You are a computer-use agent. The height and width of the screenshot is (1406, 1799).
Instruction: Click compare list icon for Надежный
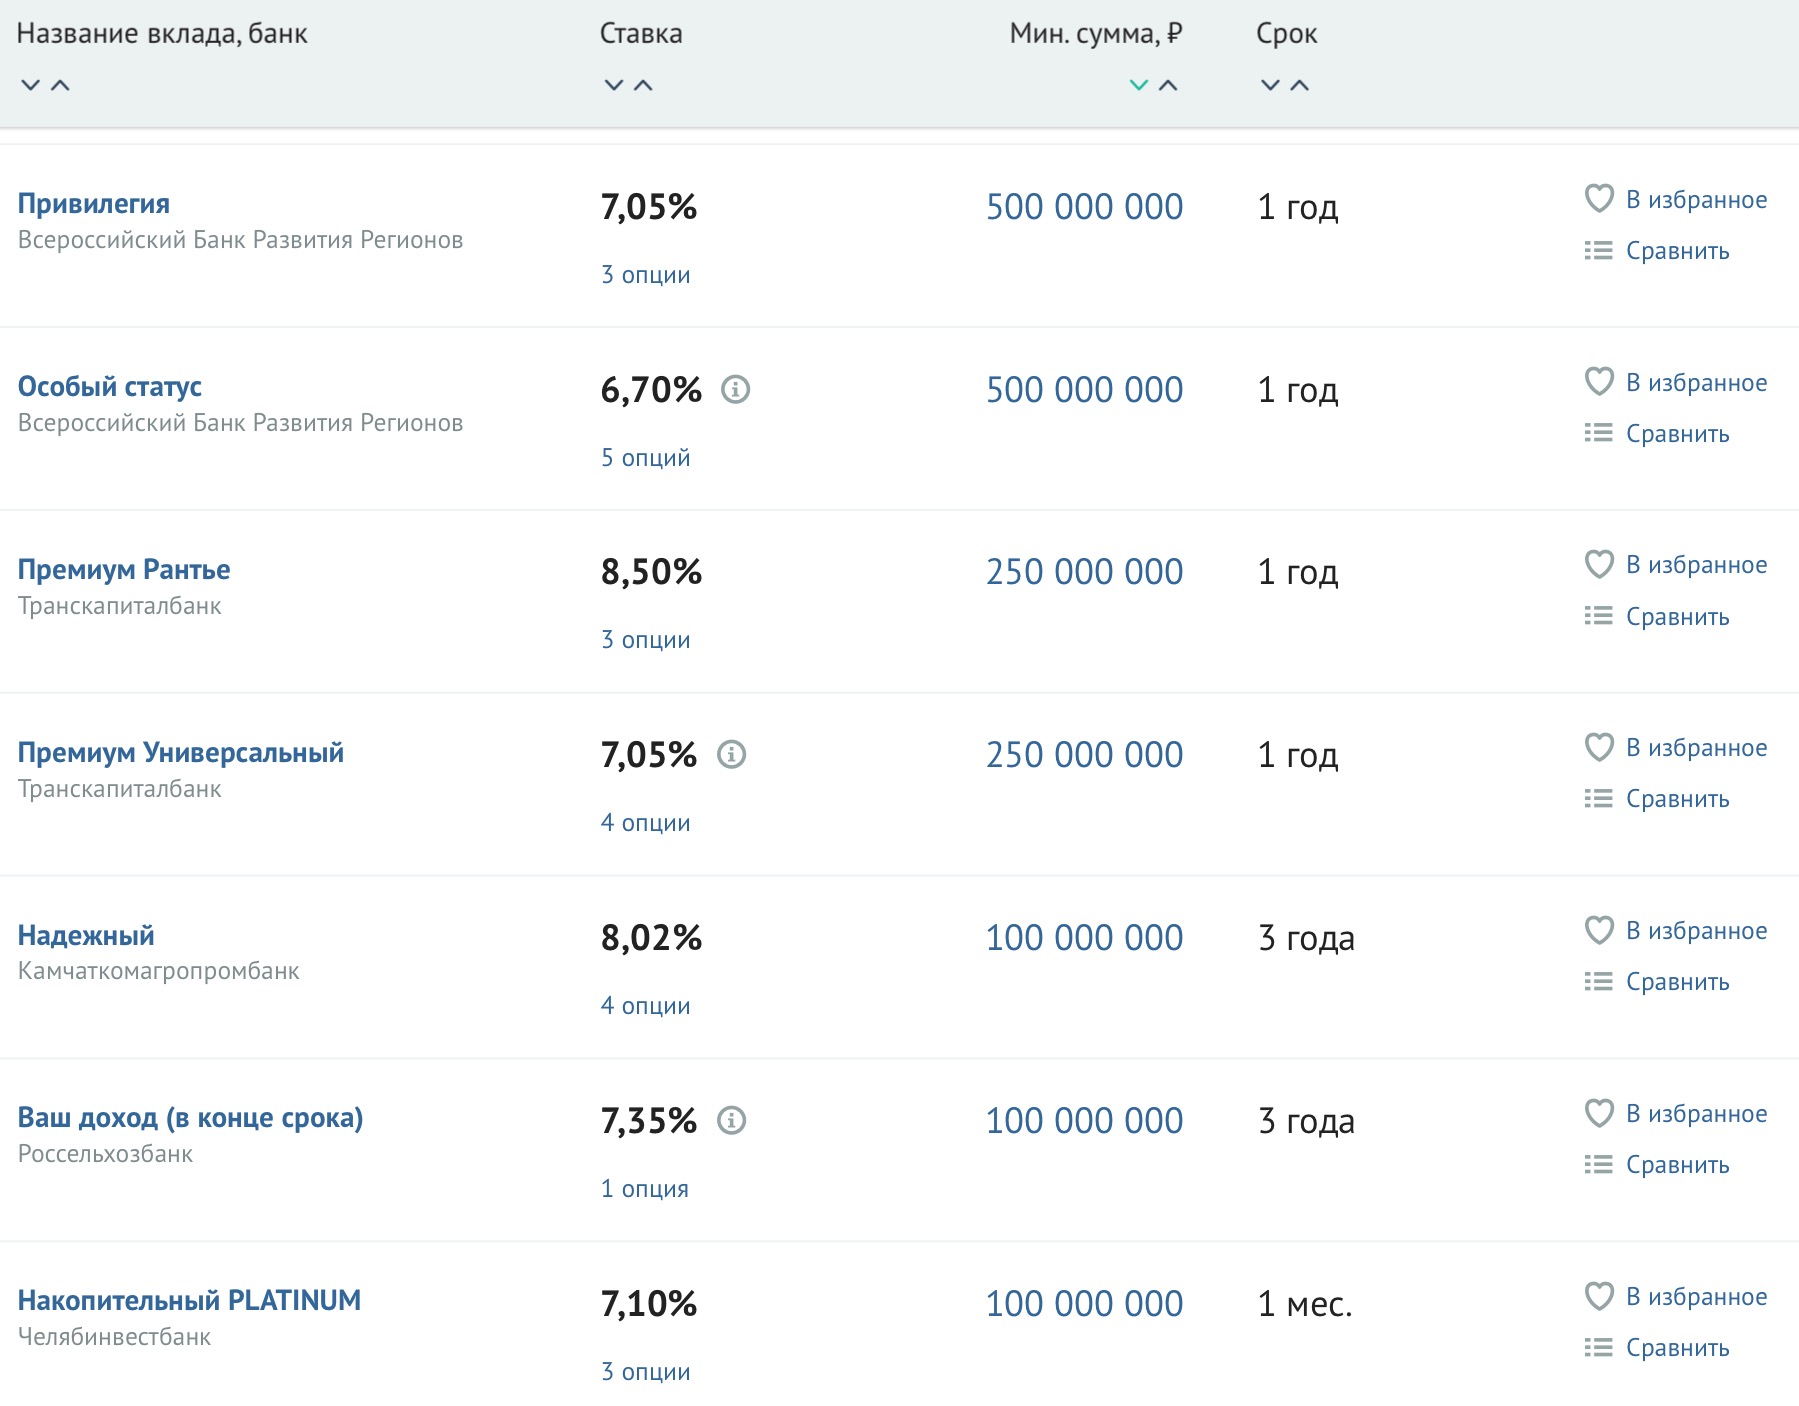tap(1598, 981)
